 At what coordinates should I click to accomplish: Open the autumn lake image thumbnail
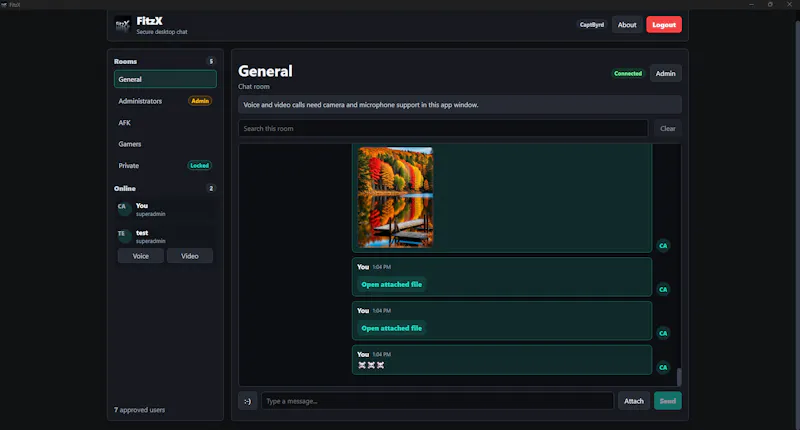[x=395, y=197]
